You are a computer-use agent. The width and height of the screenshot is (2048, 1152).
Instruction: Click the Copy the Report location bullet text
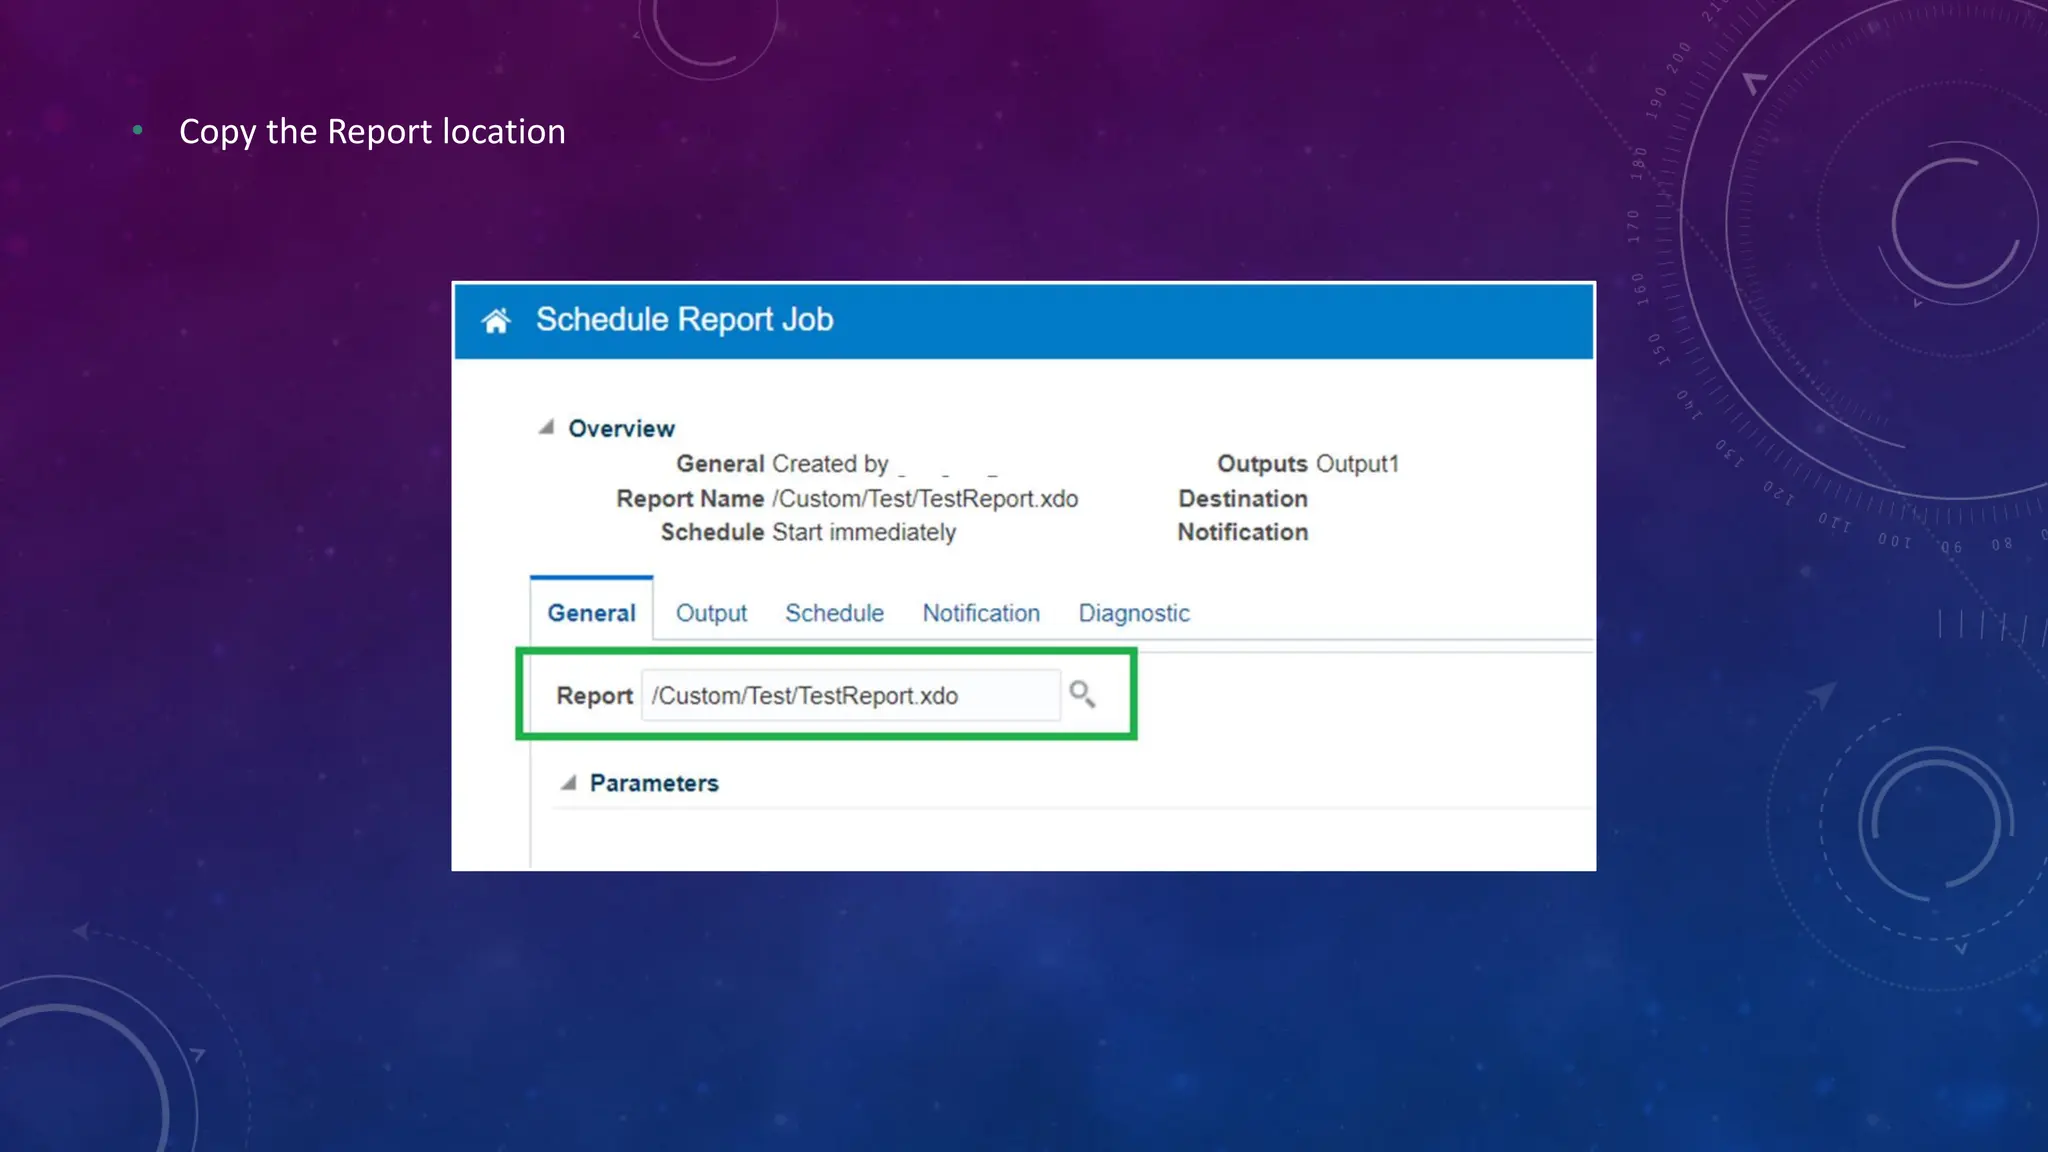click(372, 132)
